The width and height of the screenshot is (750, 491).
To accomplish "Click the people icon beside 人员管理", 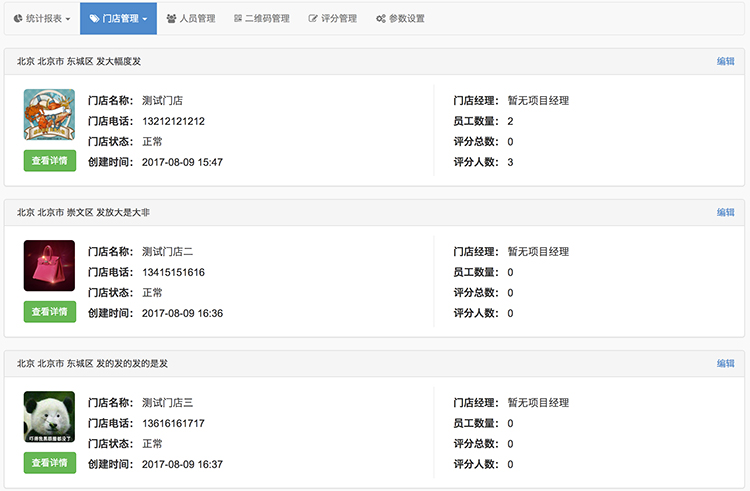I will 171,19.
